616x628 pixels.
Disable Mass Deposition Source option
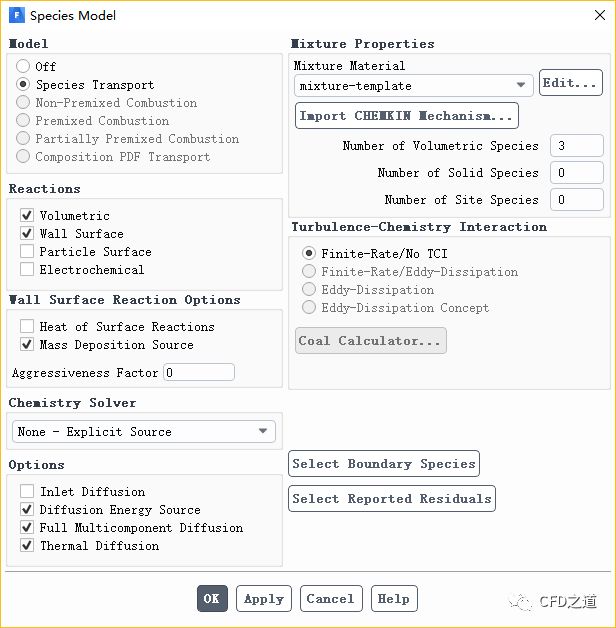tap(27, 344)
